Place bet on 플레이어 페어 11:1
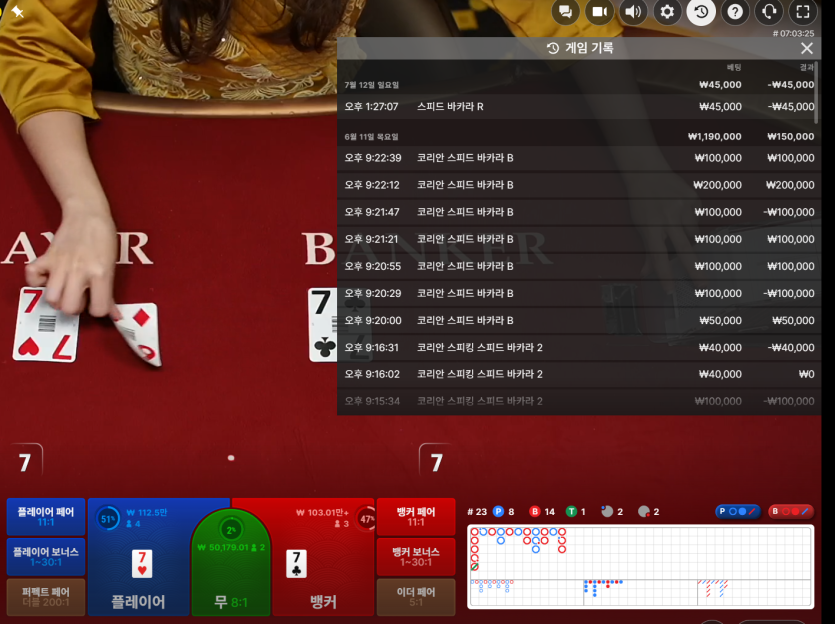 [x=46, y=516]
